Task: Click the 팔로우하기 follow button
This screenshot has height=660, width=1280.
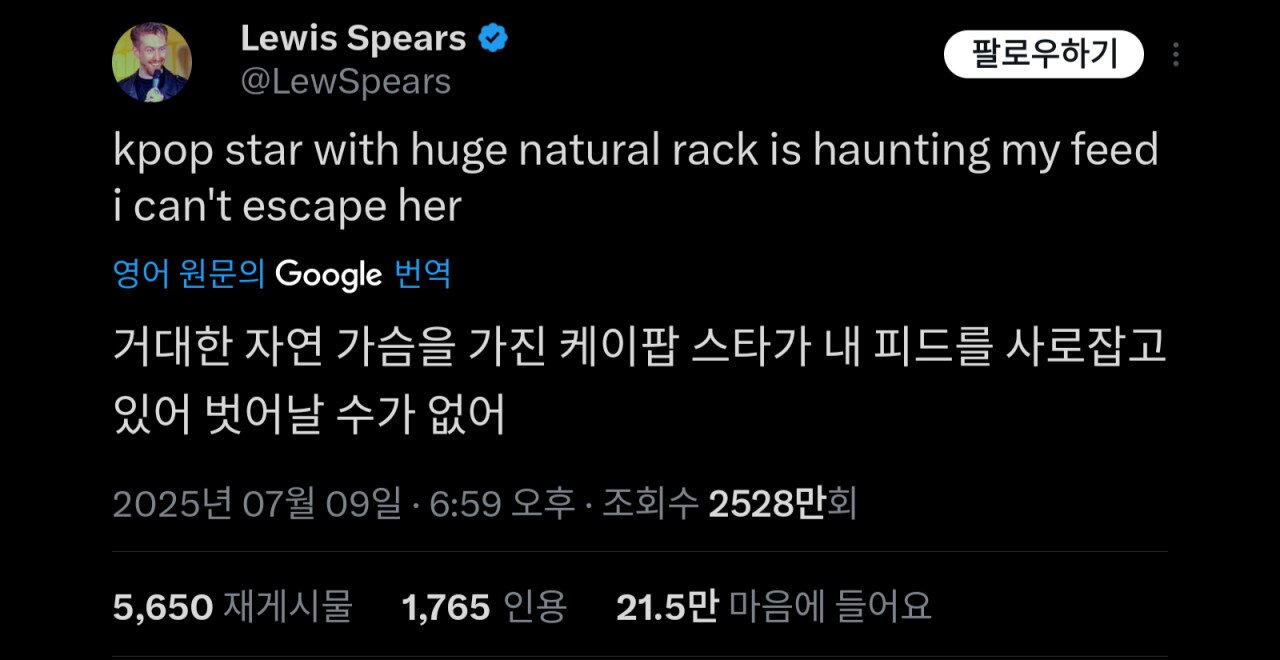Action: click(x=1045, y=55)
